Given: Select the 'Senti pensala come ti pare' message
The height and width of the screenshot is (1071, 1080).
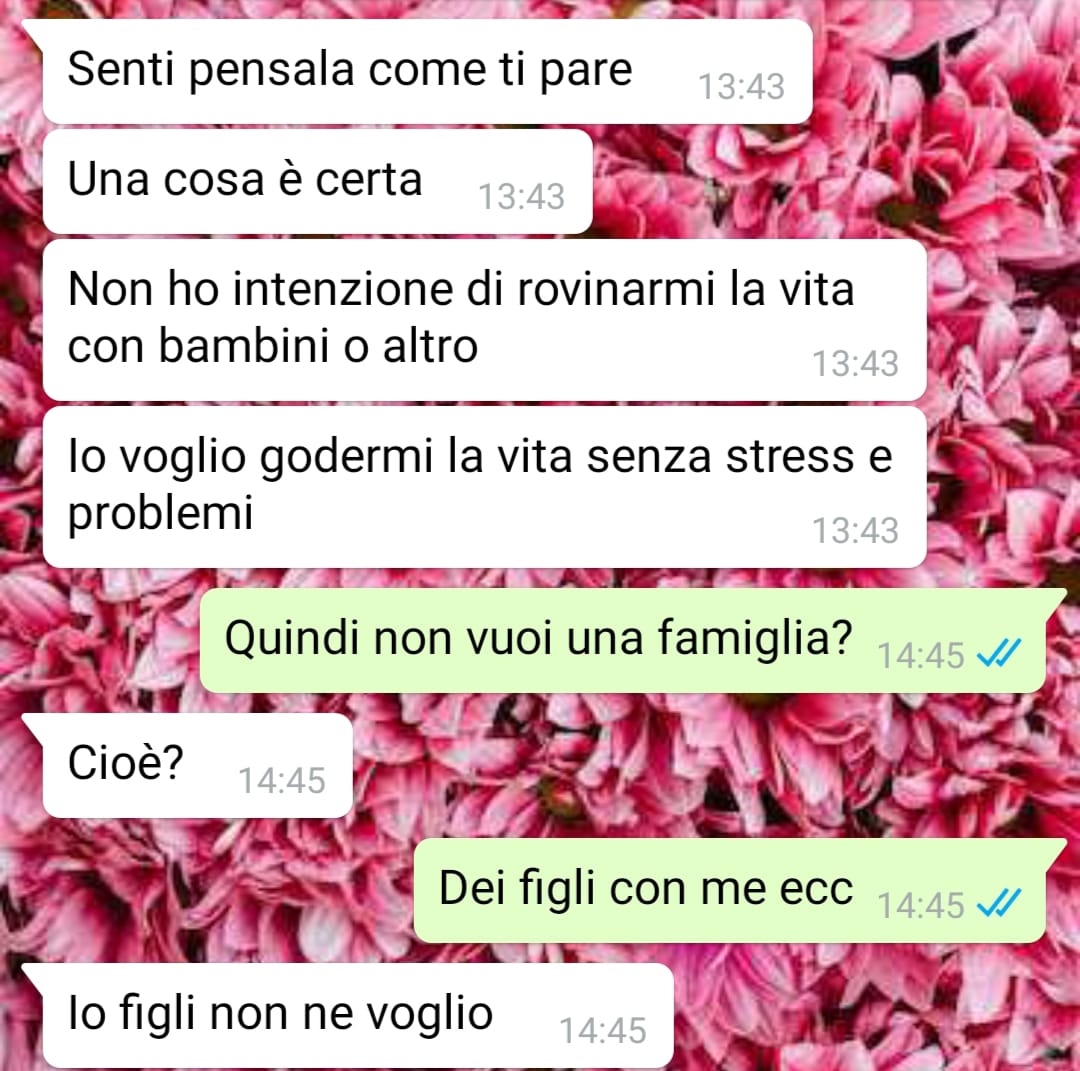Looking at the screenshot, I should pyautogui.click(x=427, y=72).
